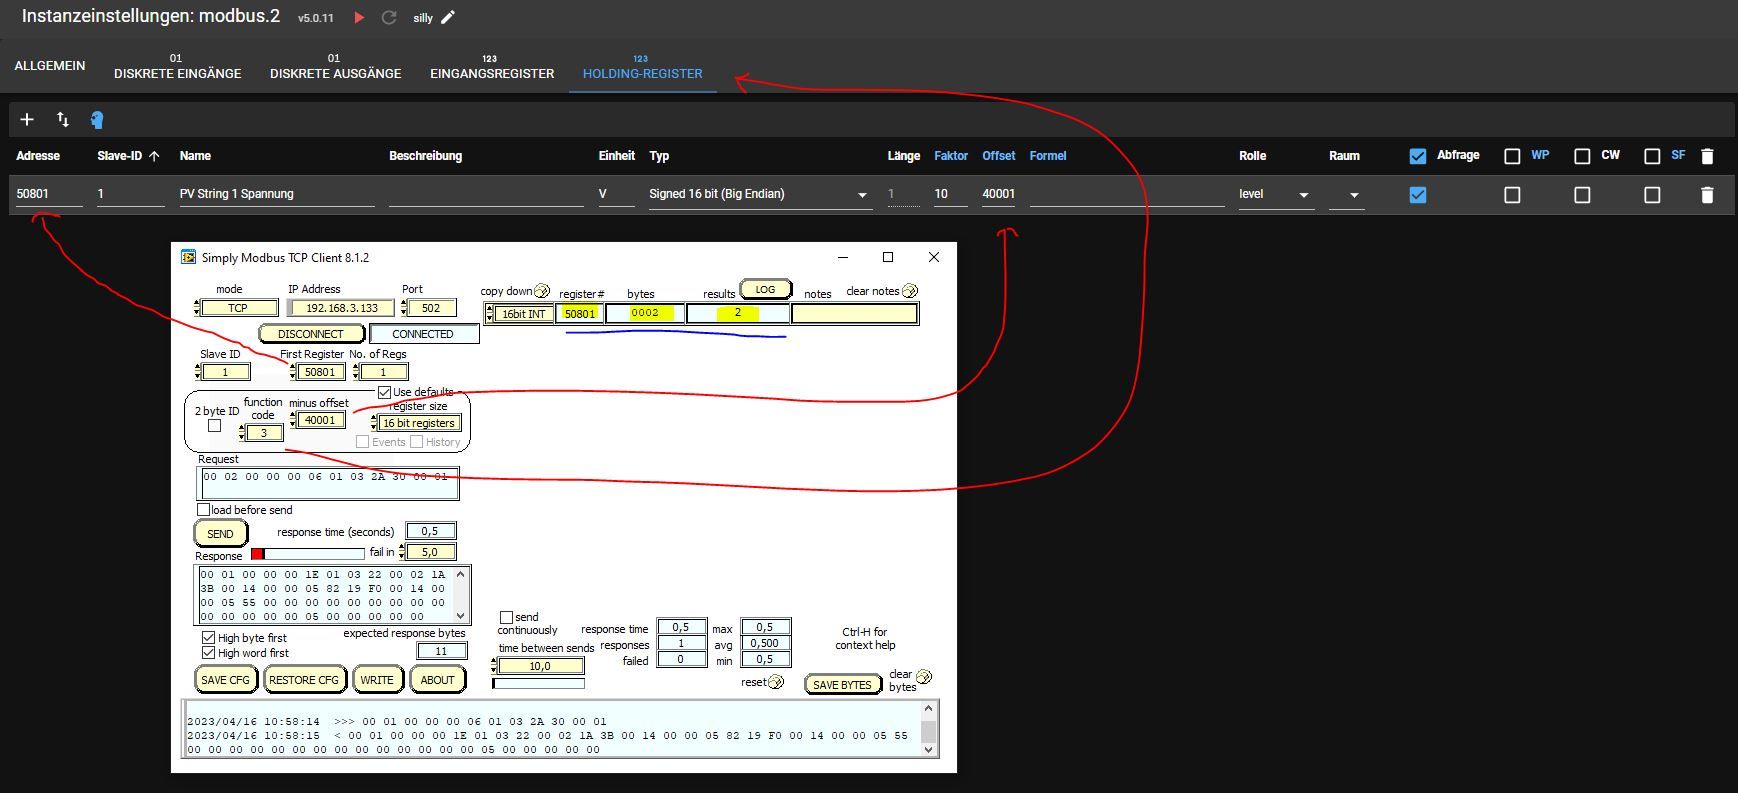This screenshot has width=1738, height=793.
Task: Click the Slave ID stepper arrows in Simply Modbus
Action: [x=198, y=372]
